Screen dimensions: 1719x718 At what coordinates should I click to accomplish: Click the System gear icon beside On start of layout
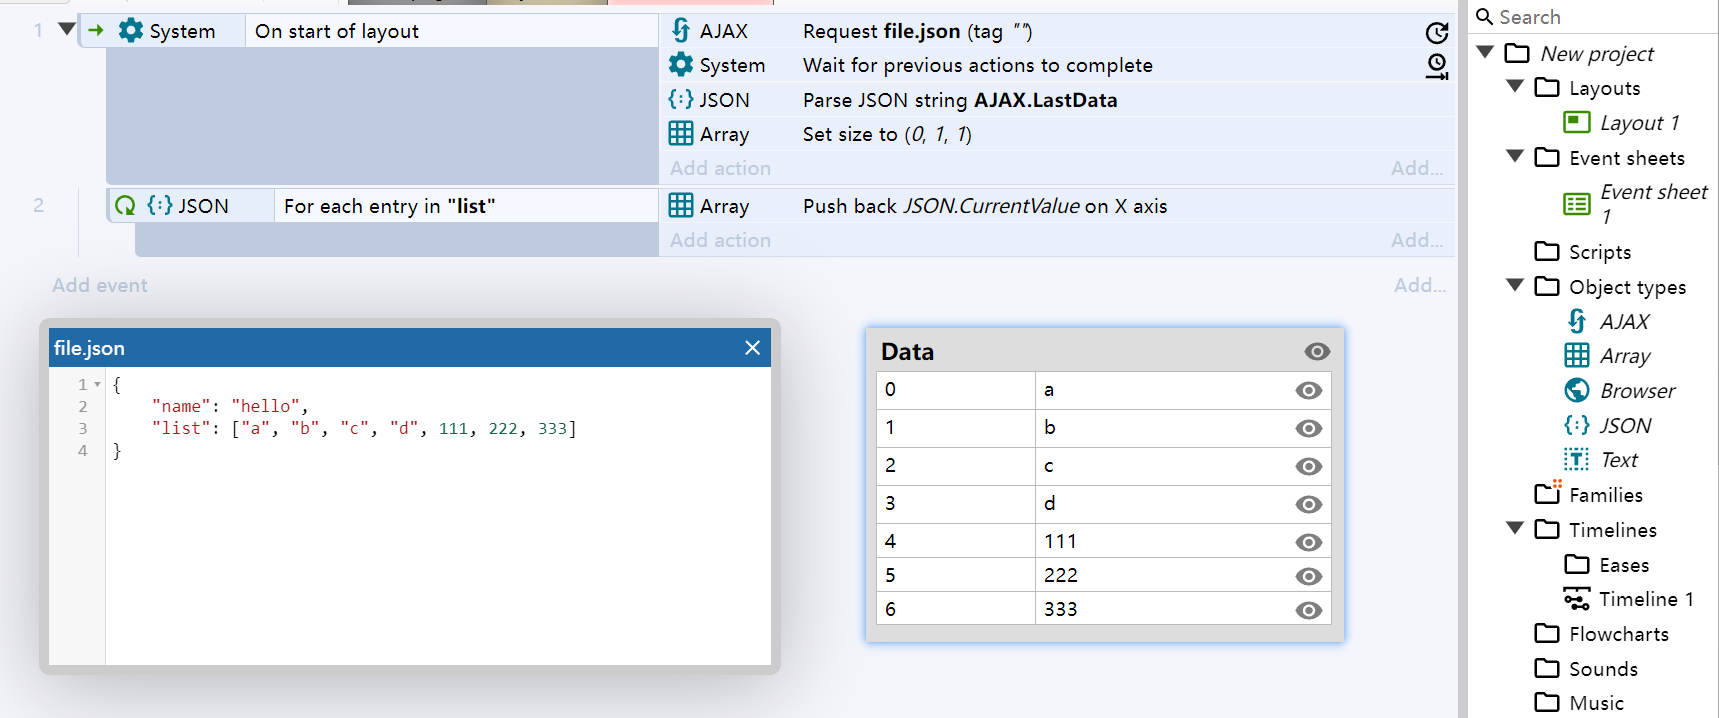point(131,30)
